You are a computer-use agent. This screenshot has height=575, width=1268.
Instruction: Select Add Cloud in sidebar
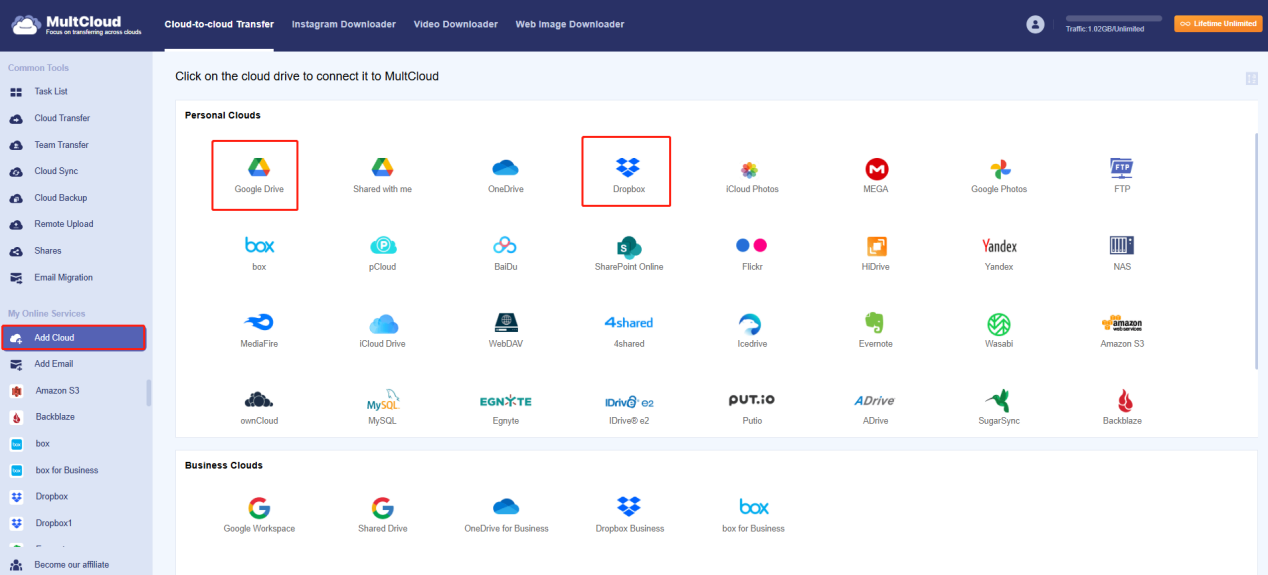click(x=54, y=338)
